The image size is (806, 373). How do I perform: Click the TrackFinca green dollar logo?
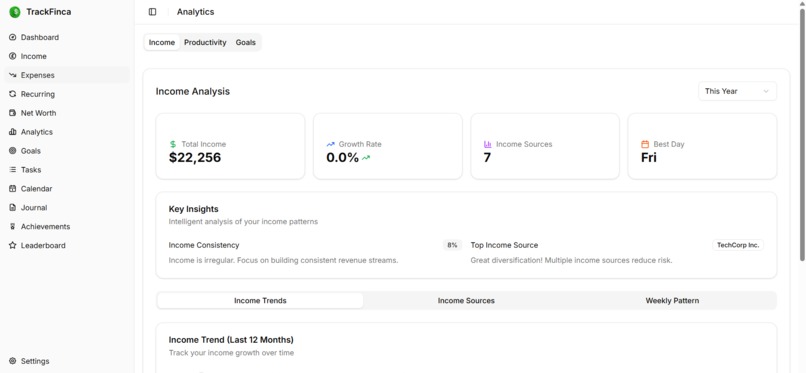coord(14,12)
